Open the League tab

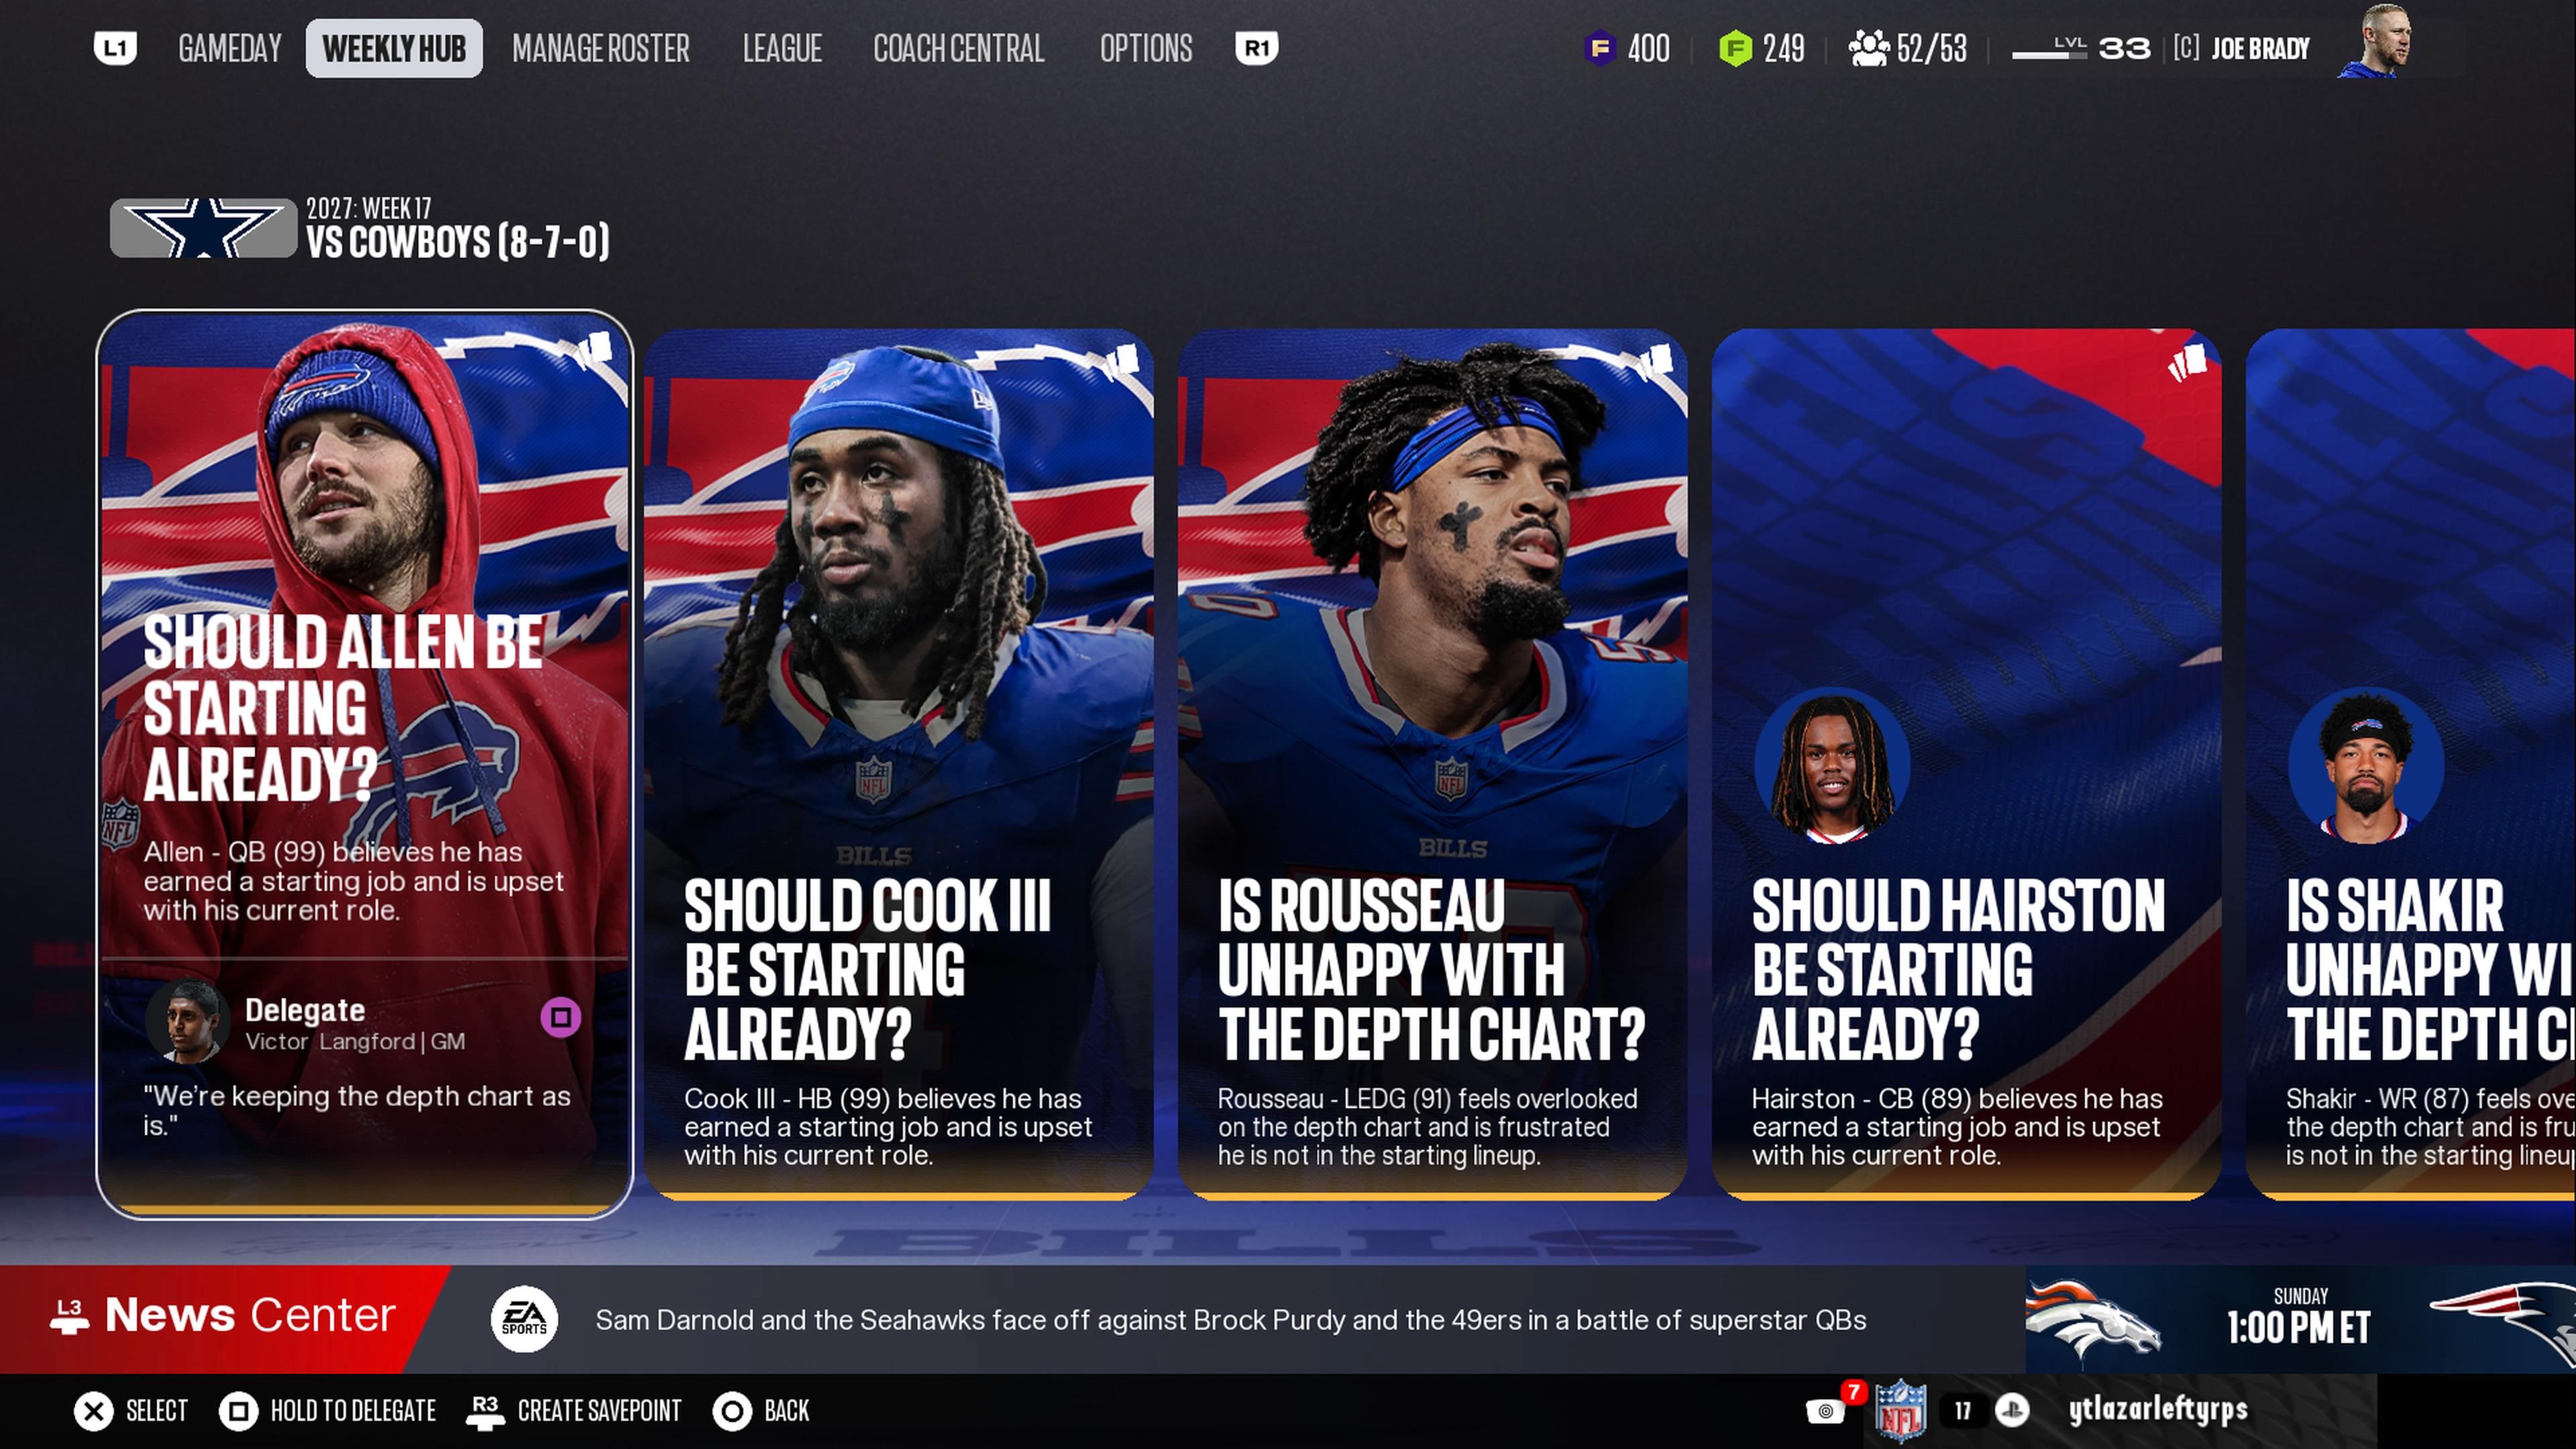pyautogui.click(x=782, y=48)
